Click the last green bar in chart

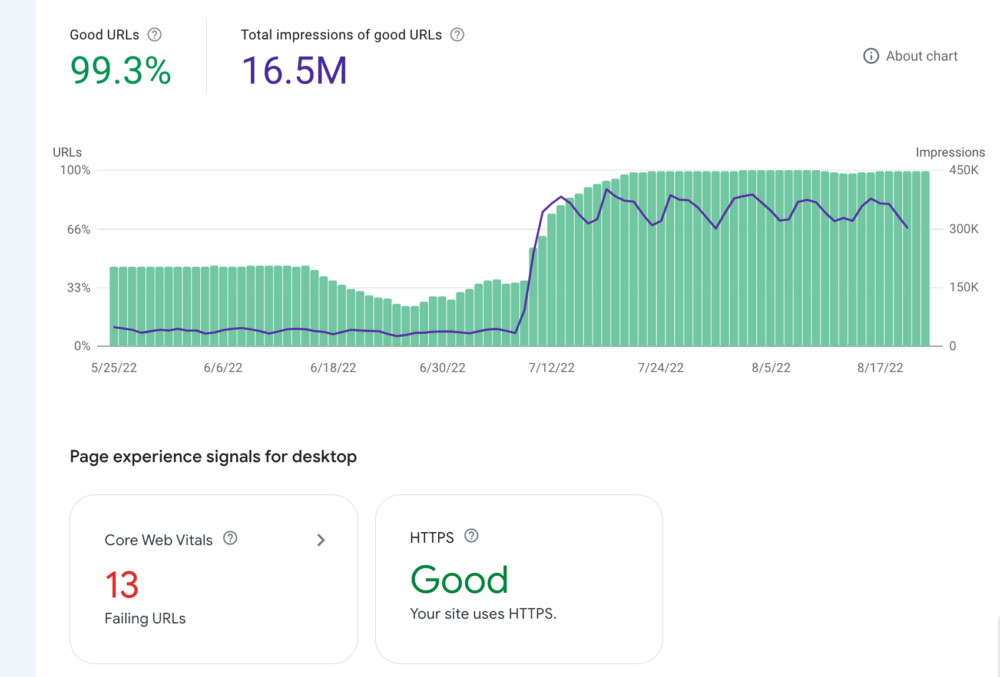click(x=925, y=259)
